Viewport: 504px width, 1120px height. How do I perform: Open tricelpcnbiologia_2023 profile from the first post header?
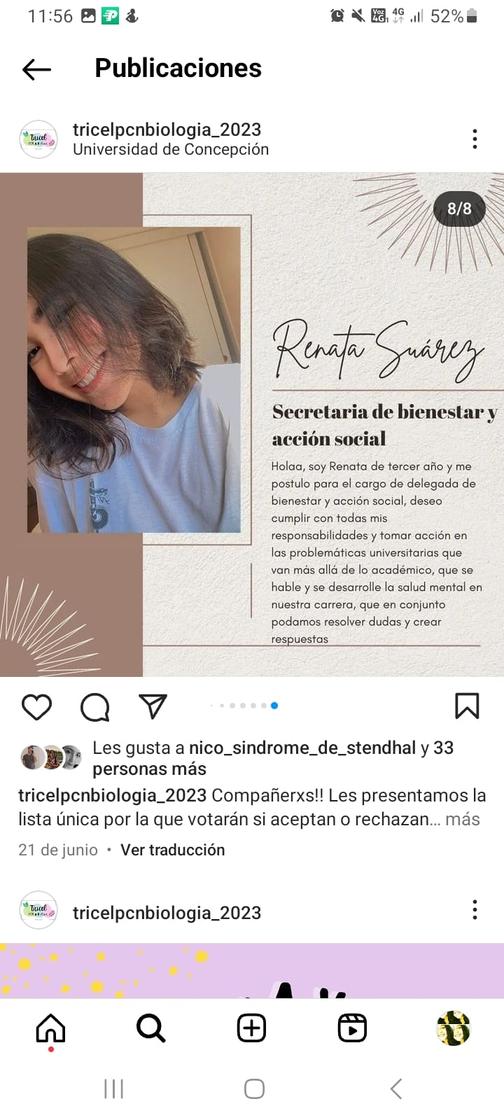click(x=167, y=130)
